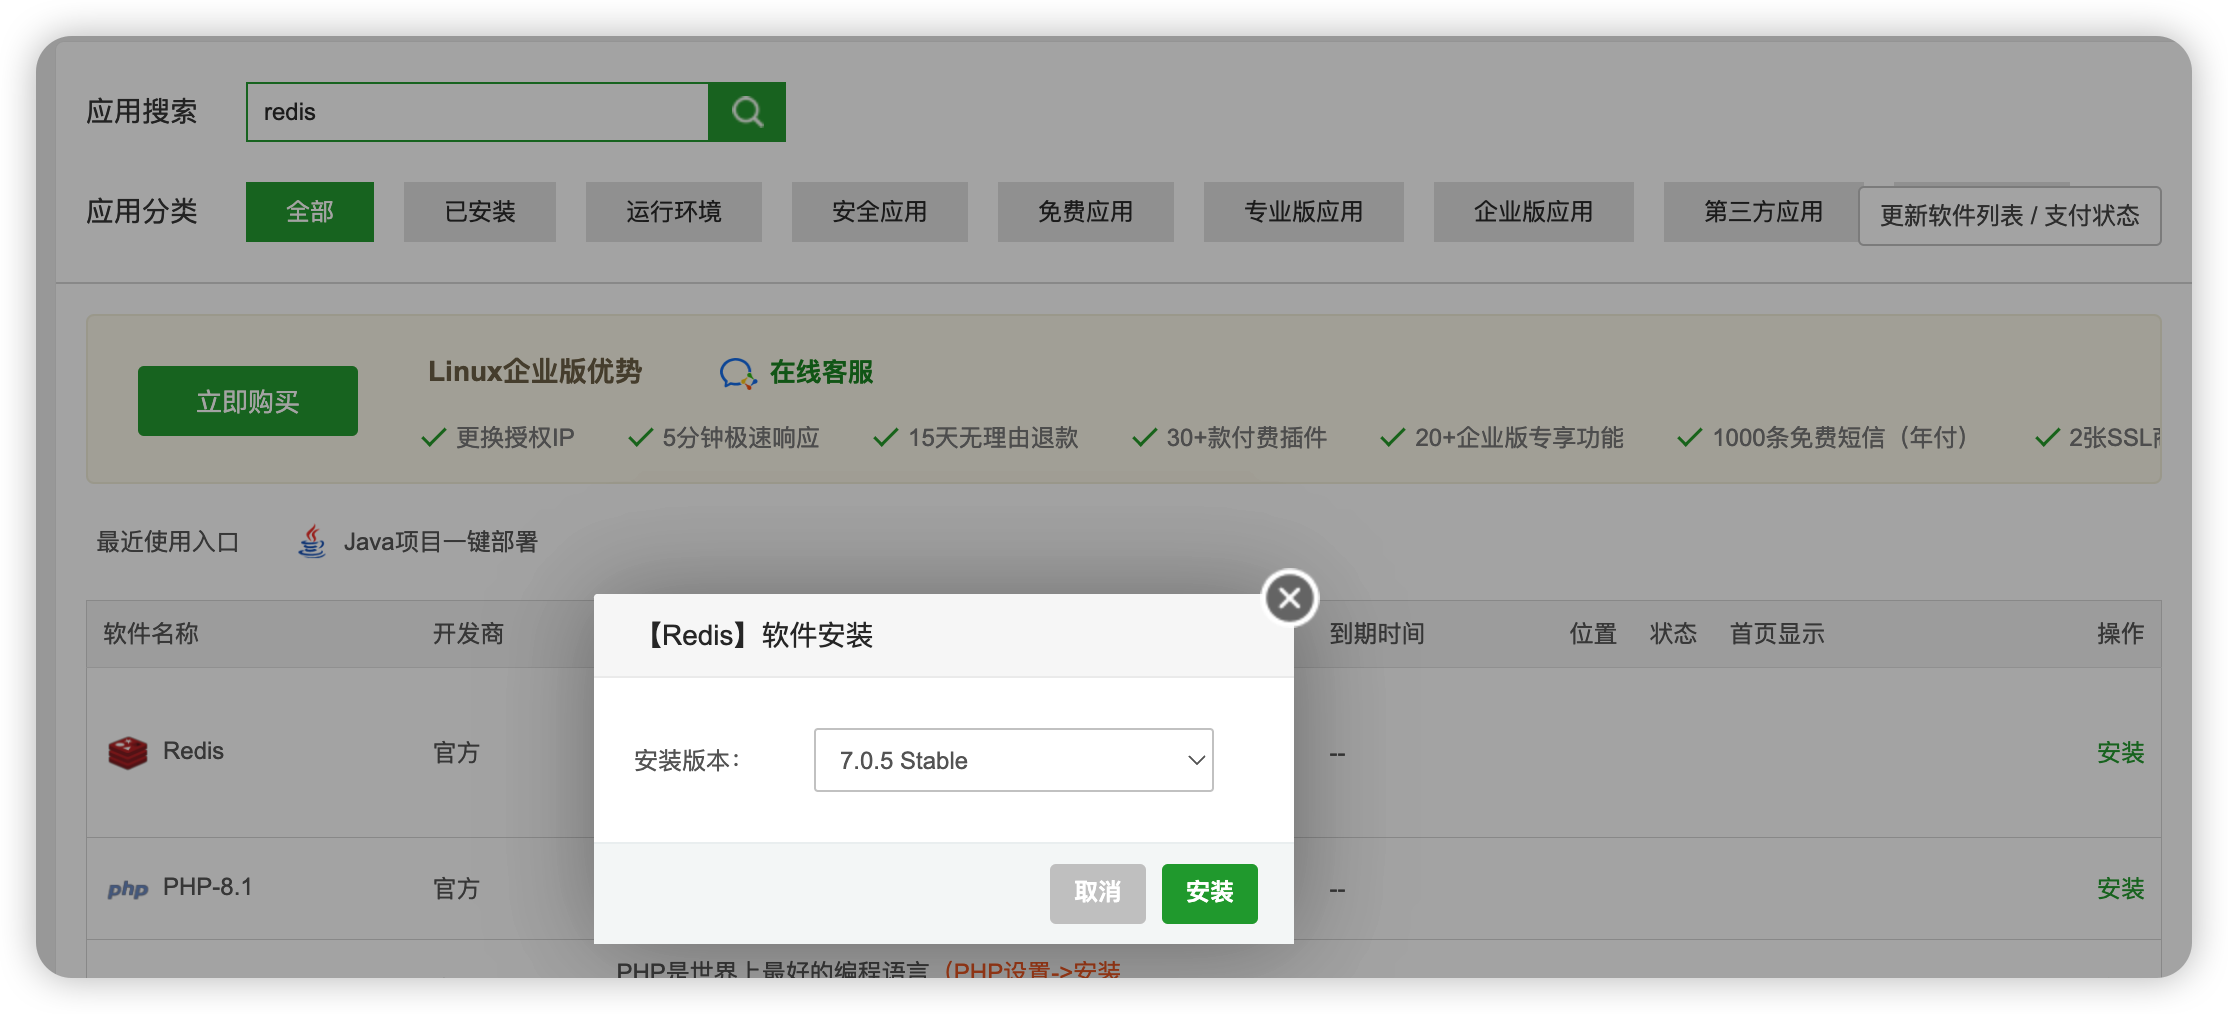2228x1014 pixels.
Task: Click 官方 in the PHP-8.1 row
Action: tap(456, 889)
